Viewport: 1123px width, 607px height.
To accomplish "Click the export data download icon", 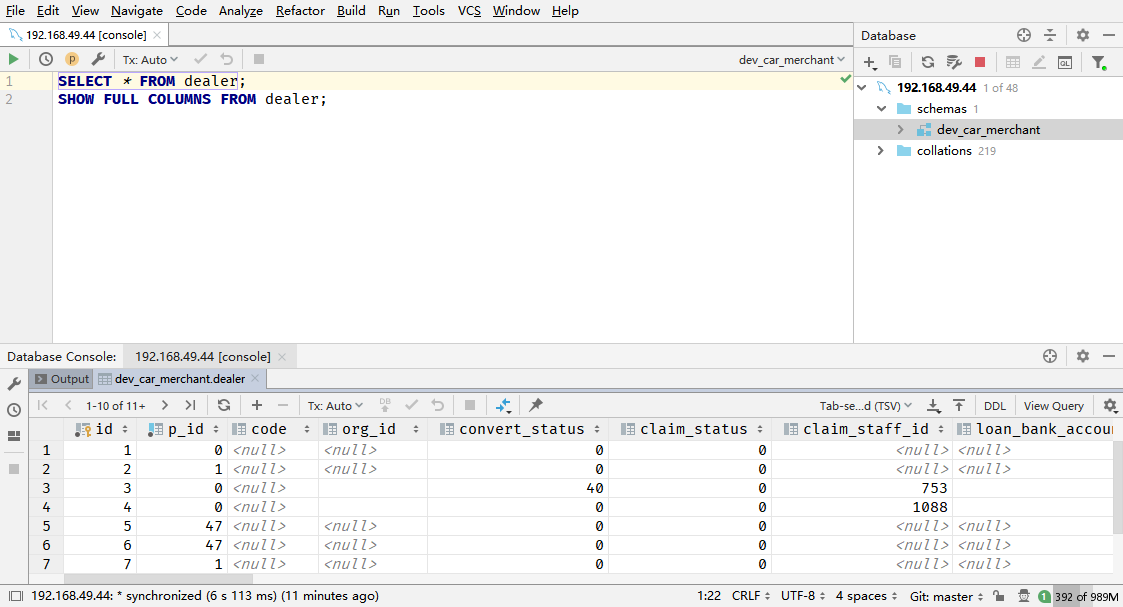I will (x=933, y=405).
